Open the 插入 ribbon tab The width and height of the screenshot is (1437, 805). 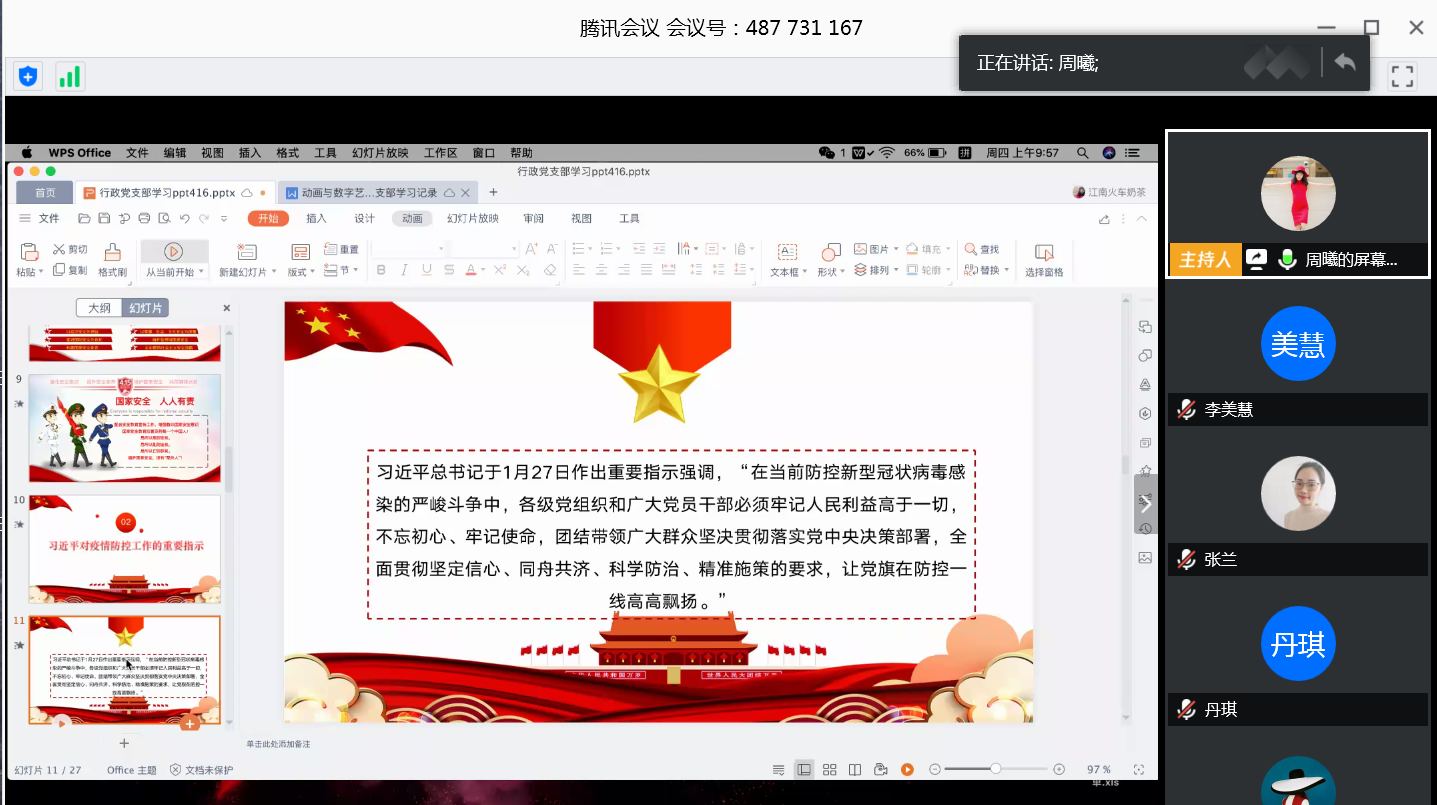(316, 218)
